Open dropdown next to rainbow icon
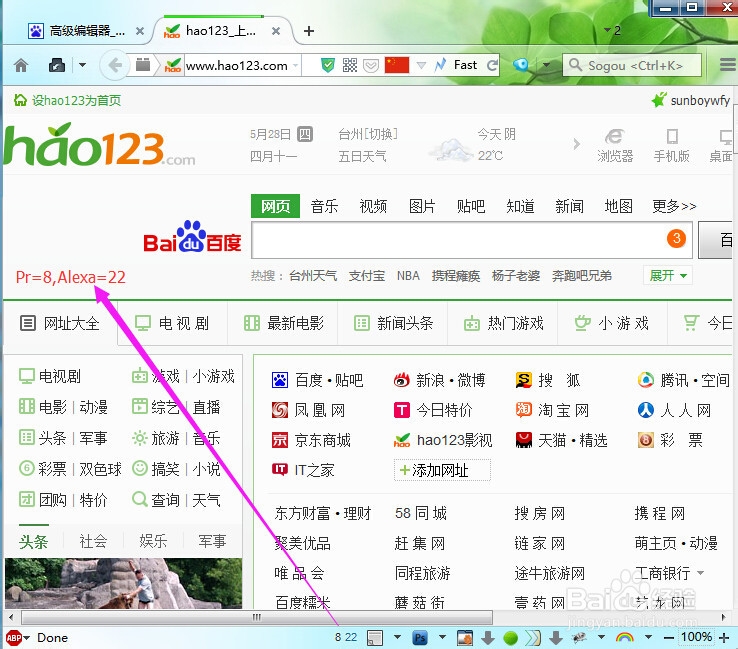Viewport: 738px width, 649px height. click(x=648, y=637)
